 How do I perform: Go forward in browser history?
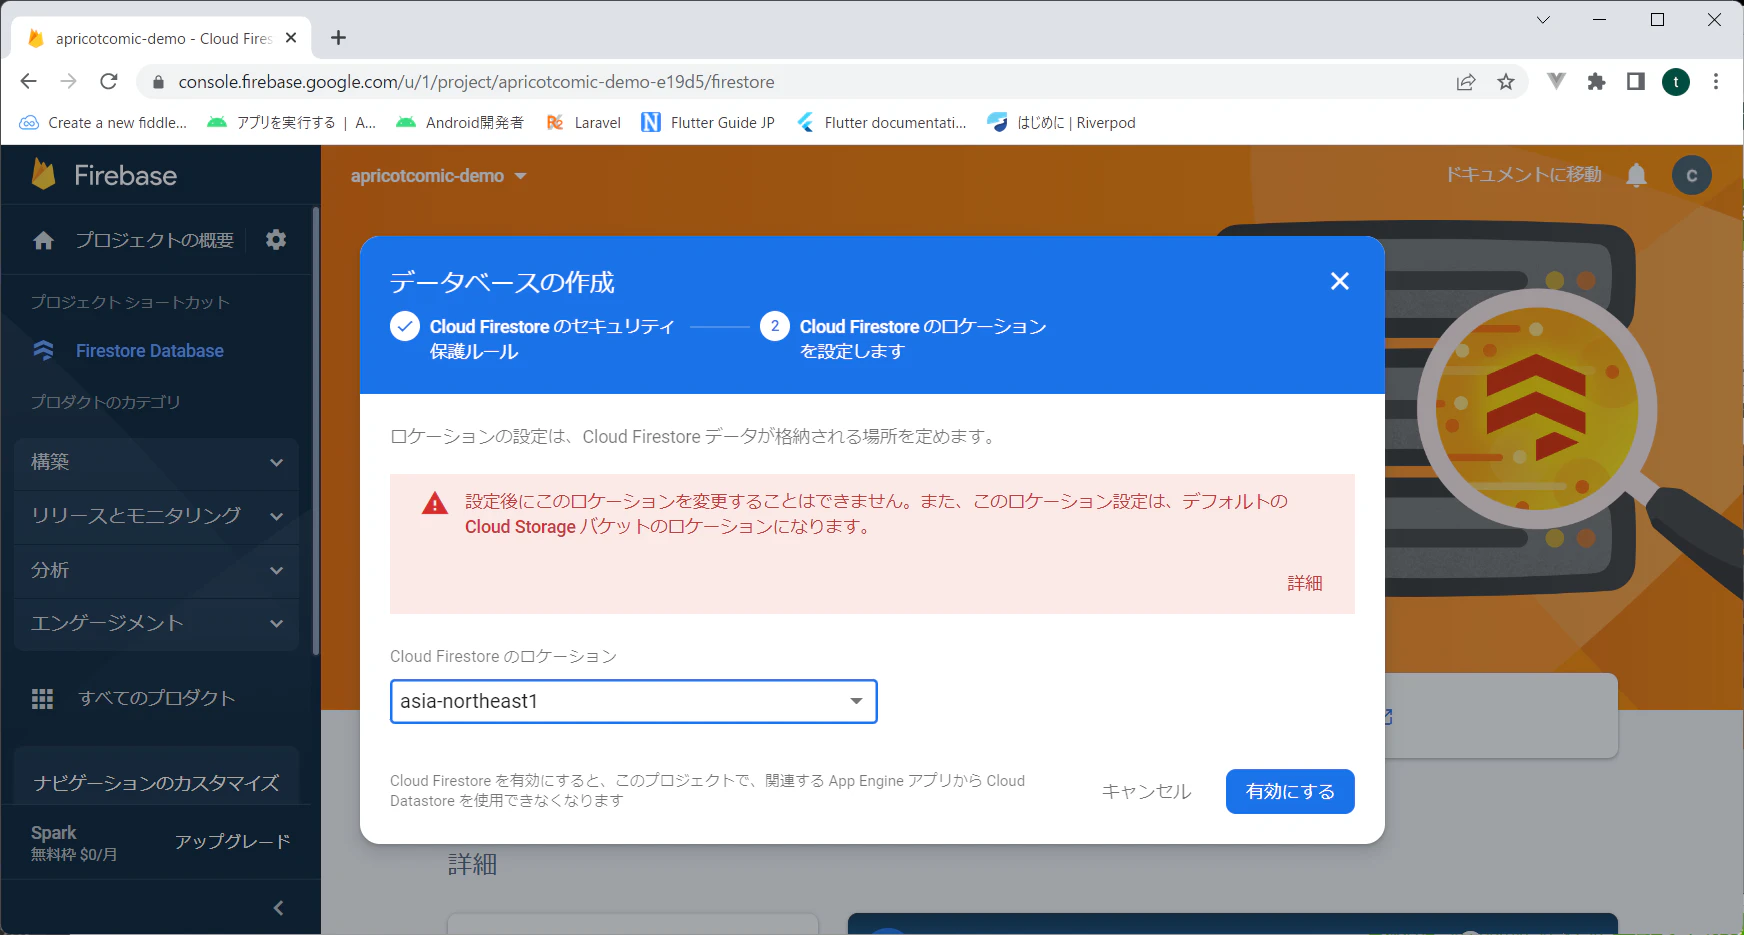[x=68, y=82]
